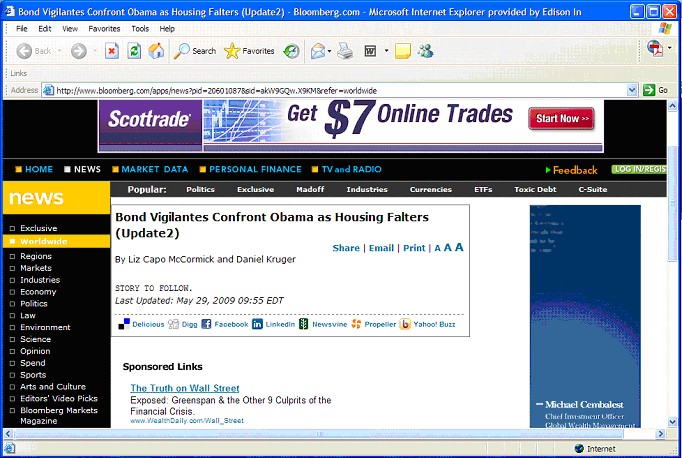682x458 pixels.
Task: Click the Go button beside address bar
Action: (655, 90)
